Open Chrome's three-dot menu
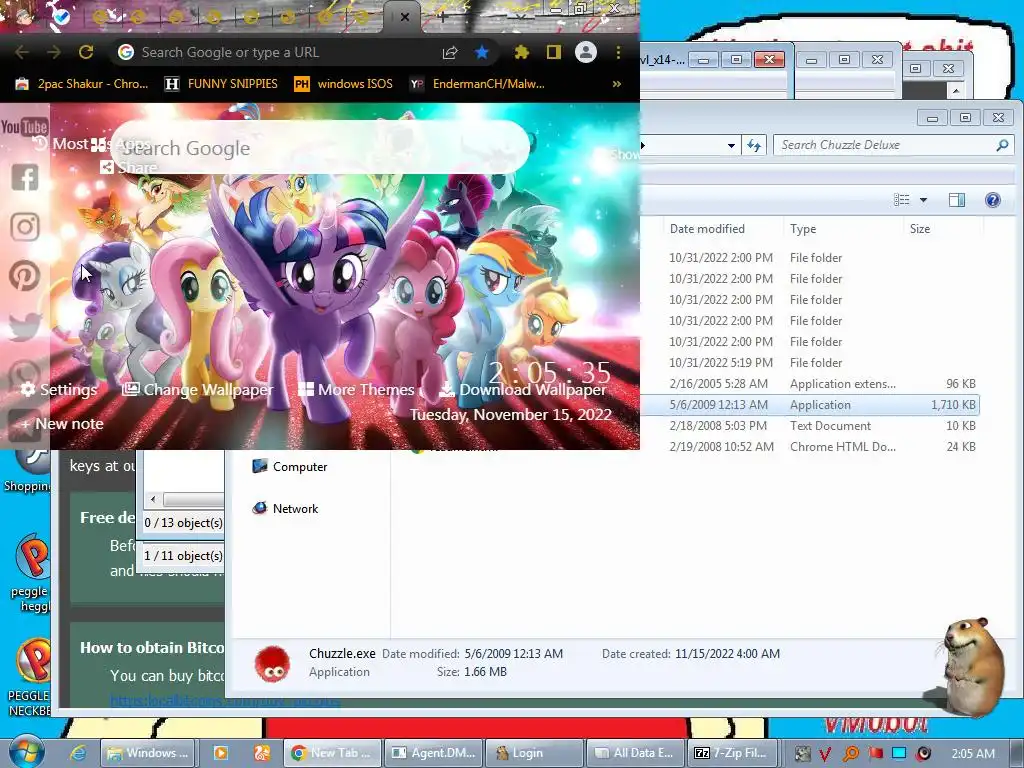The width and height of the screenshot is (1024, 768). point(618,52)
